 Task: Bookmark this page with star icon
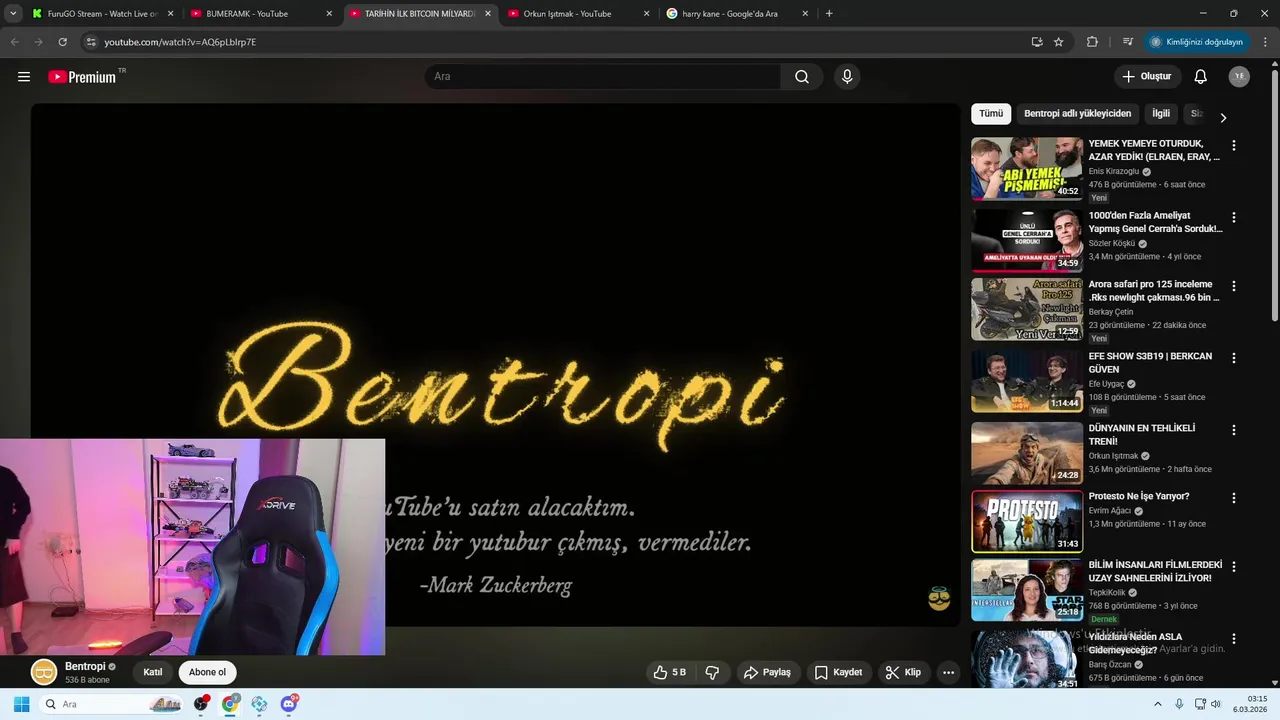[1059, 42]
